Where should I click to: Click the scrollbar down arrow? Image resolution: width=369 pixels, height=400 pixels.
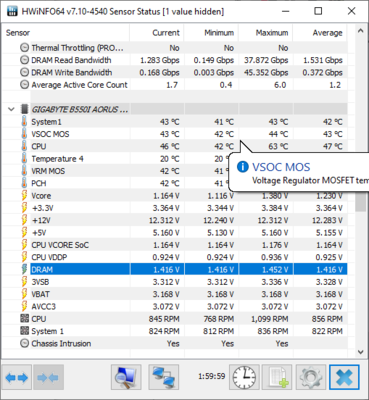coord(360,352)
